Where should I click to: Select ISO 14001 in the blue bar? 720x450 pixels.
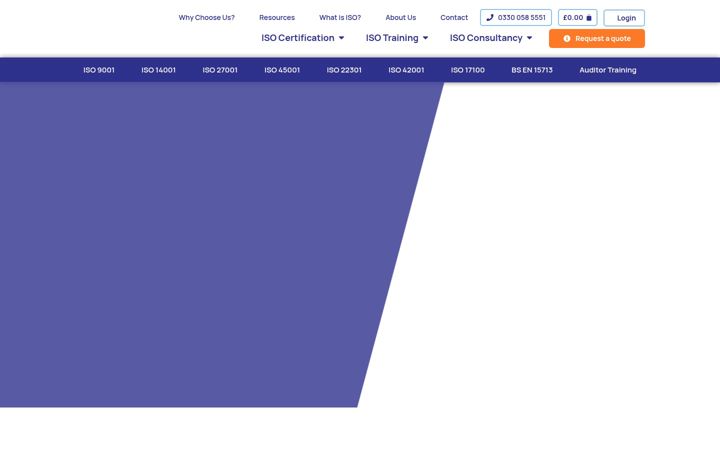(158, 70)
